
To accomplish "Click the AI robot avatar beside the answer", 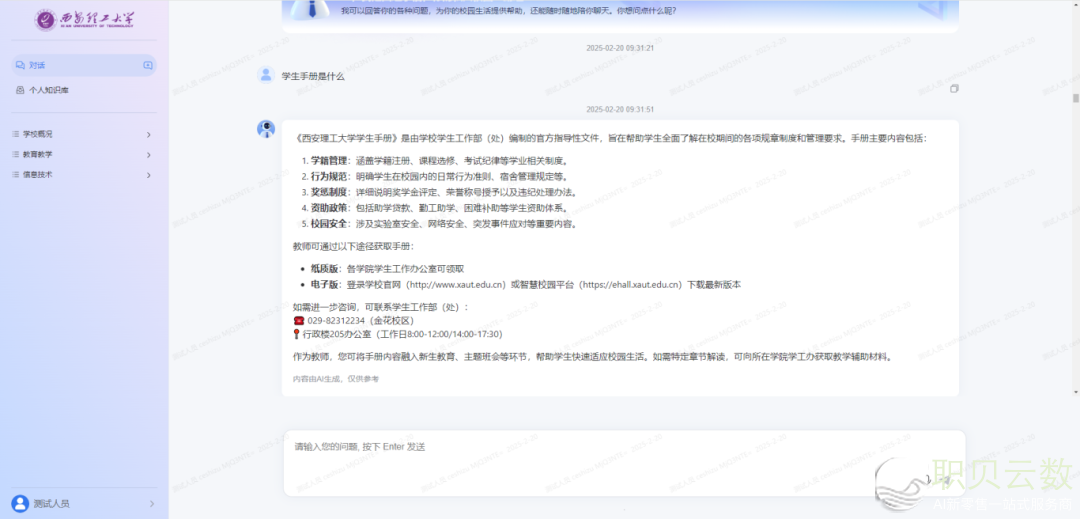I will 266,128.
